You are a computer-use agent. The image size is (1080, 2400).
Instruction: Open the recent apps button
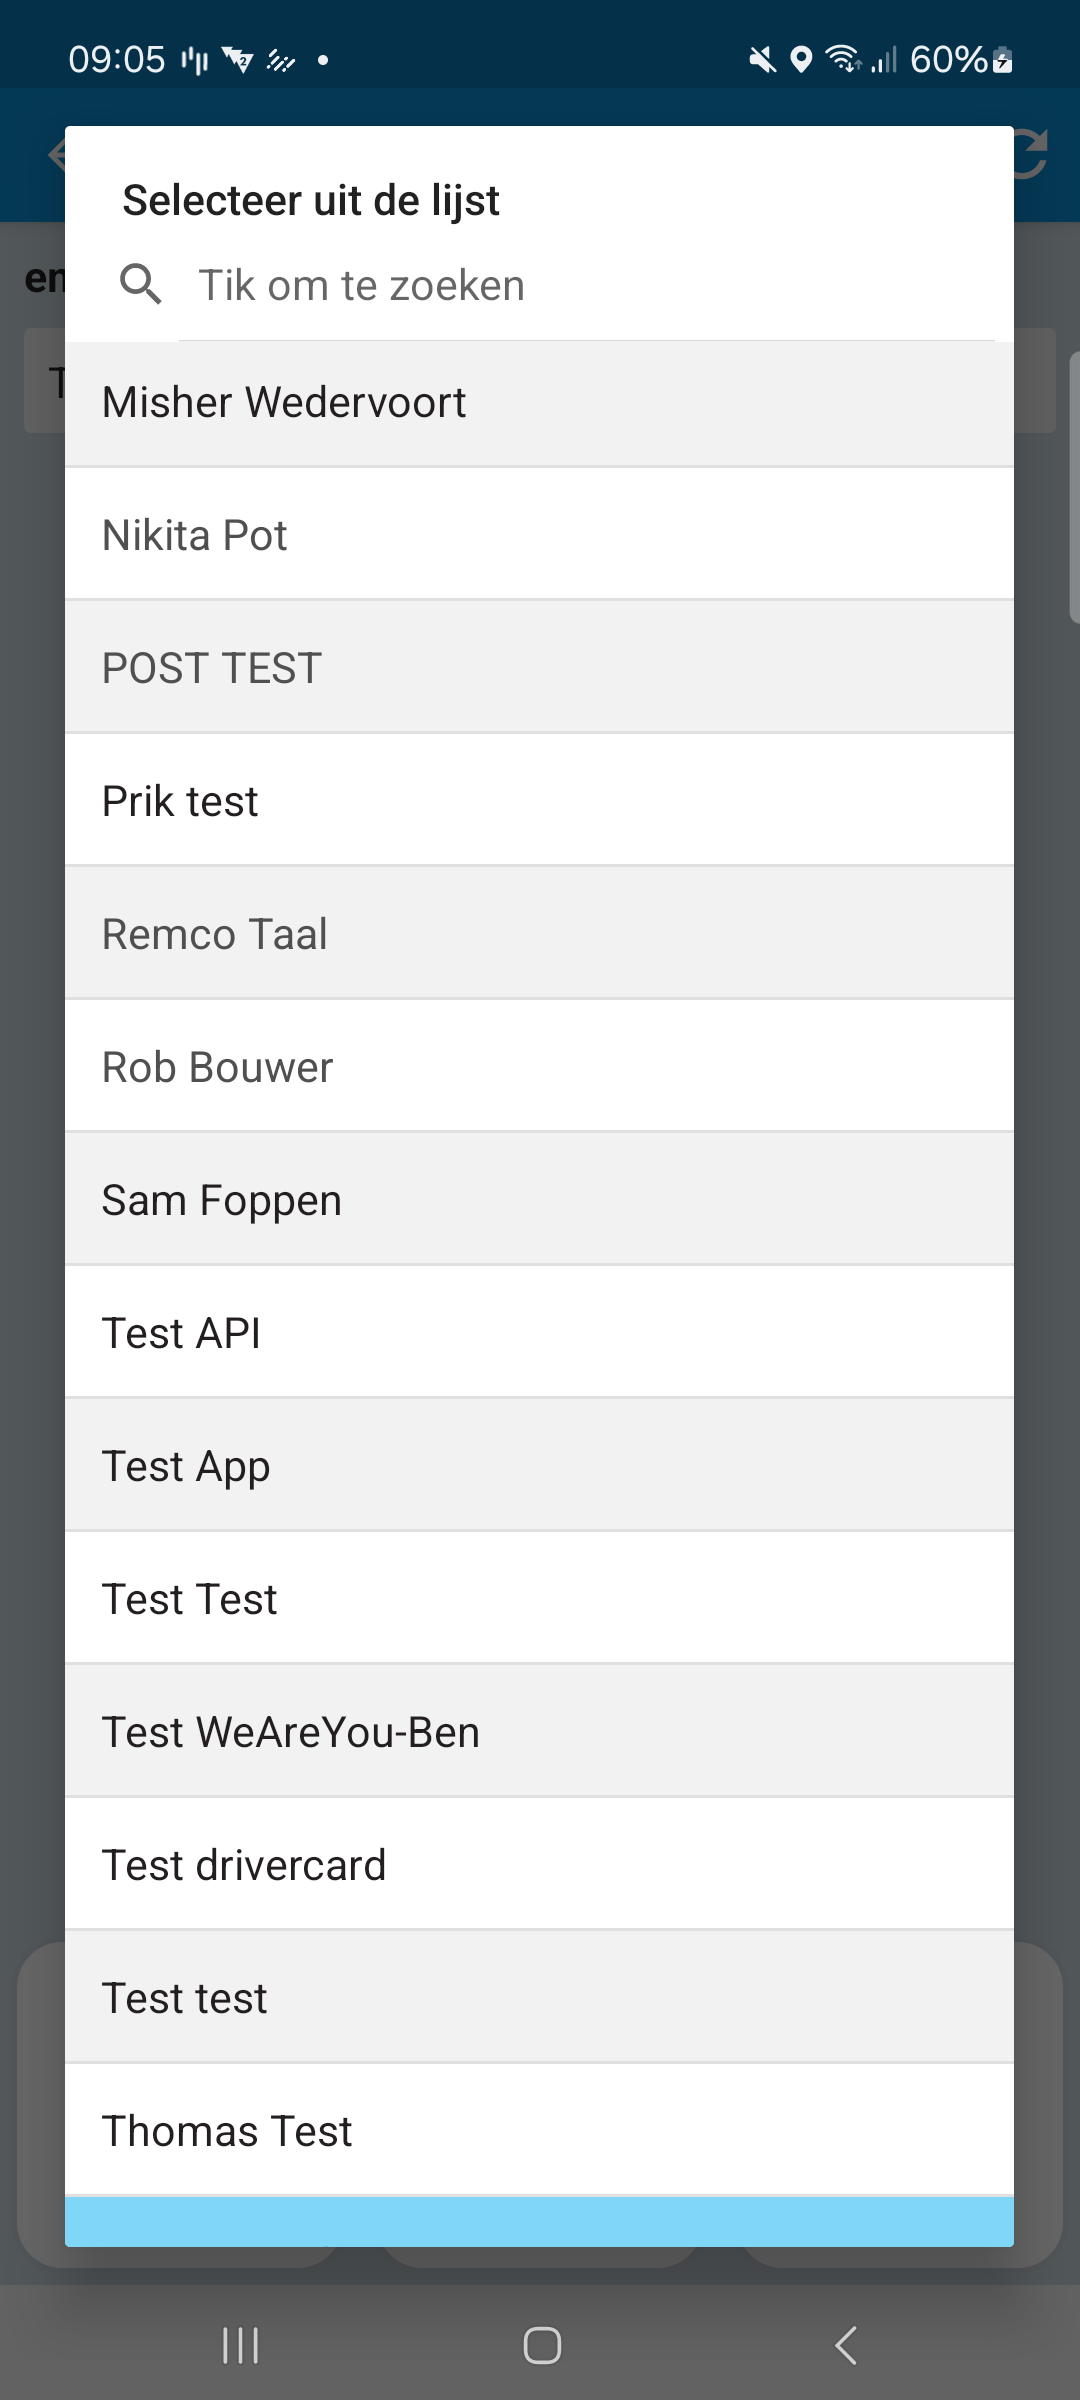point(240,2345)
